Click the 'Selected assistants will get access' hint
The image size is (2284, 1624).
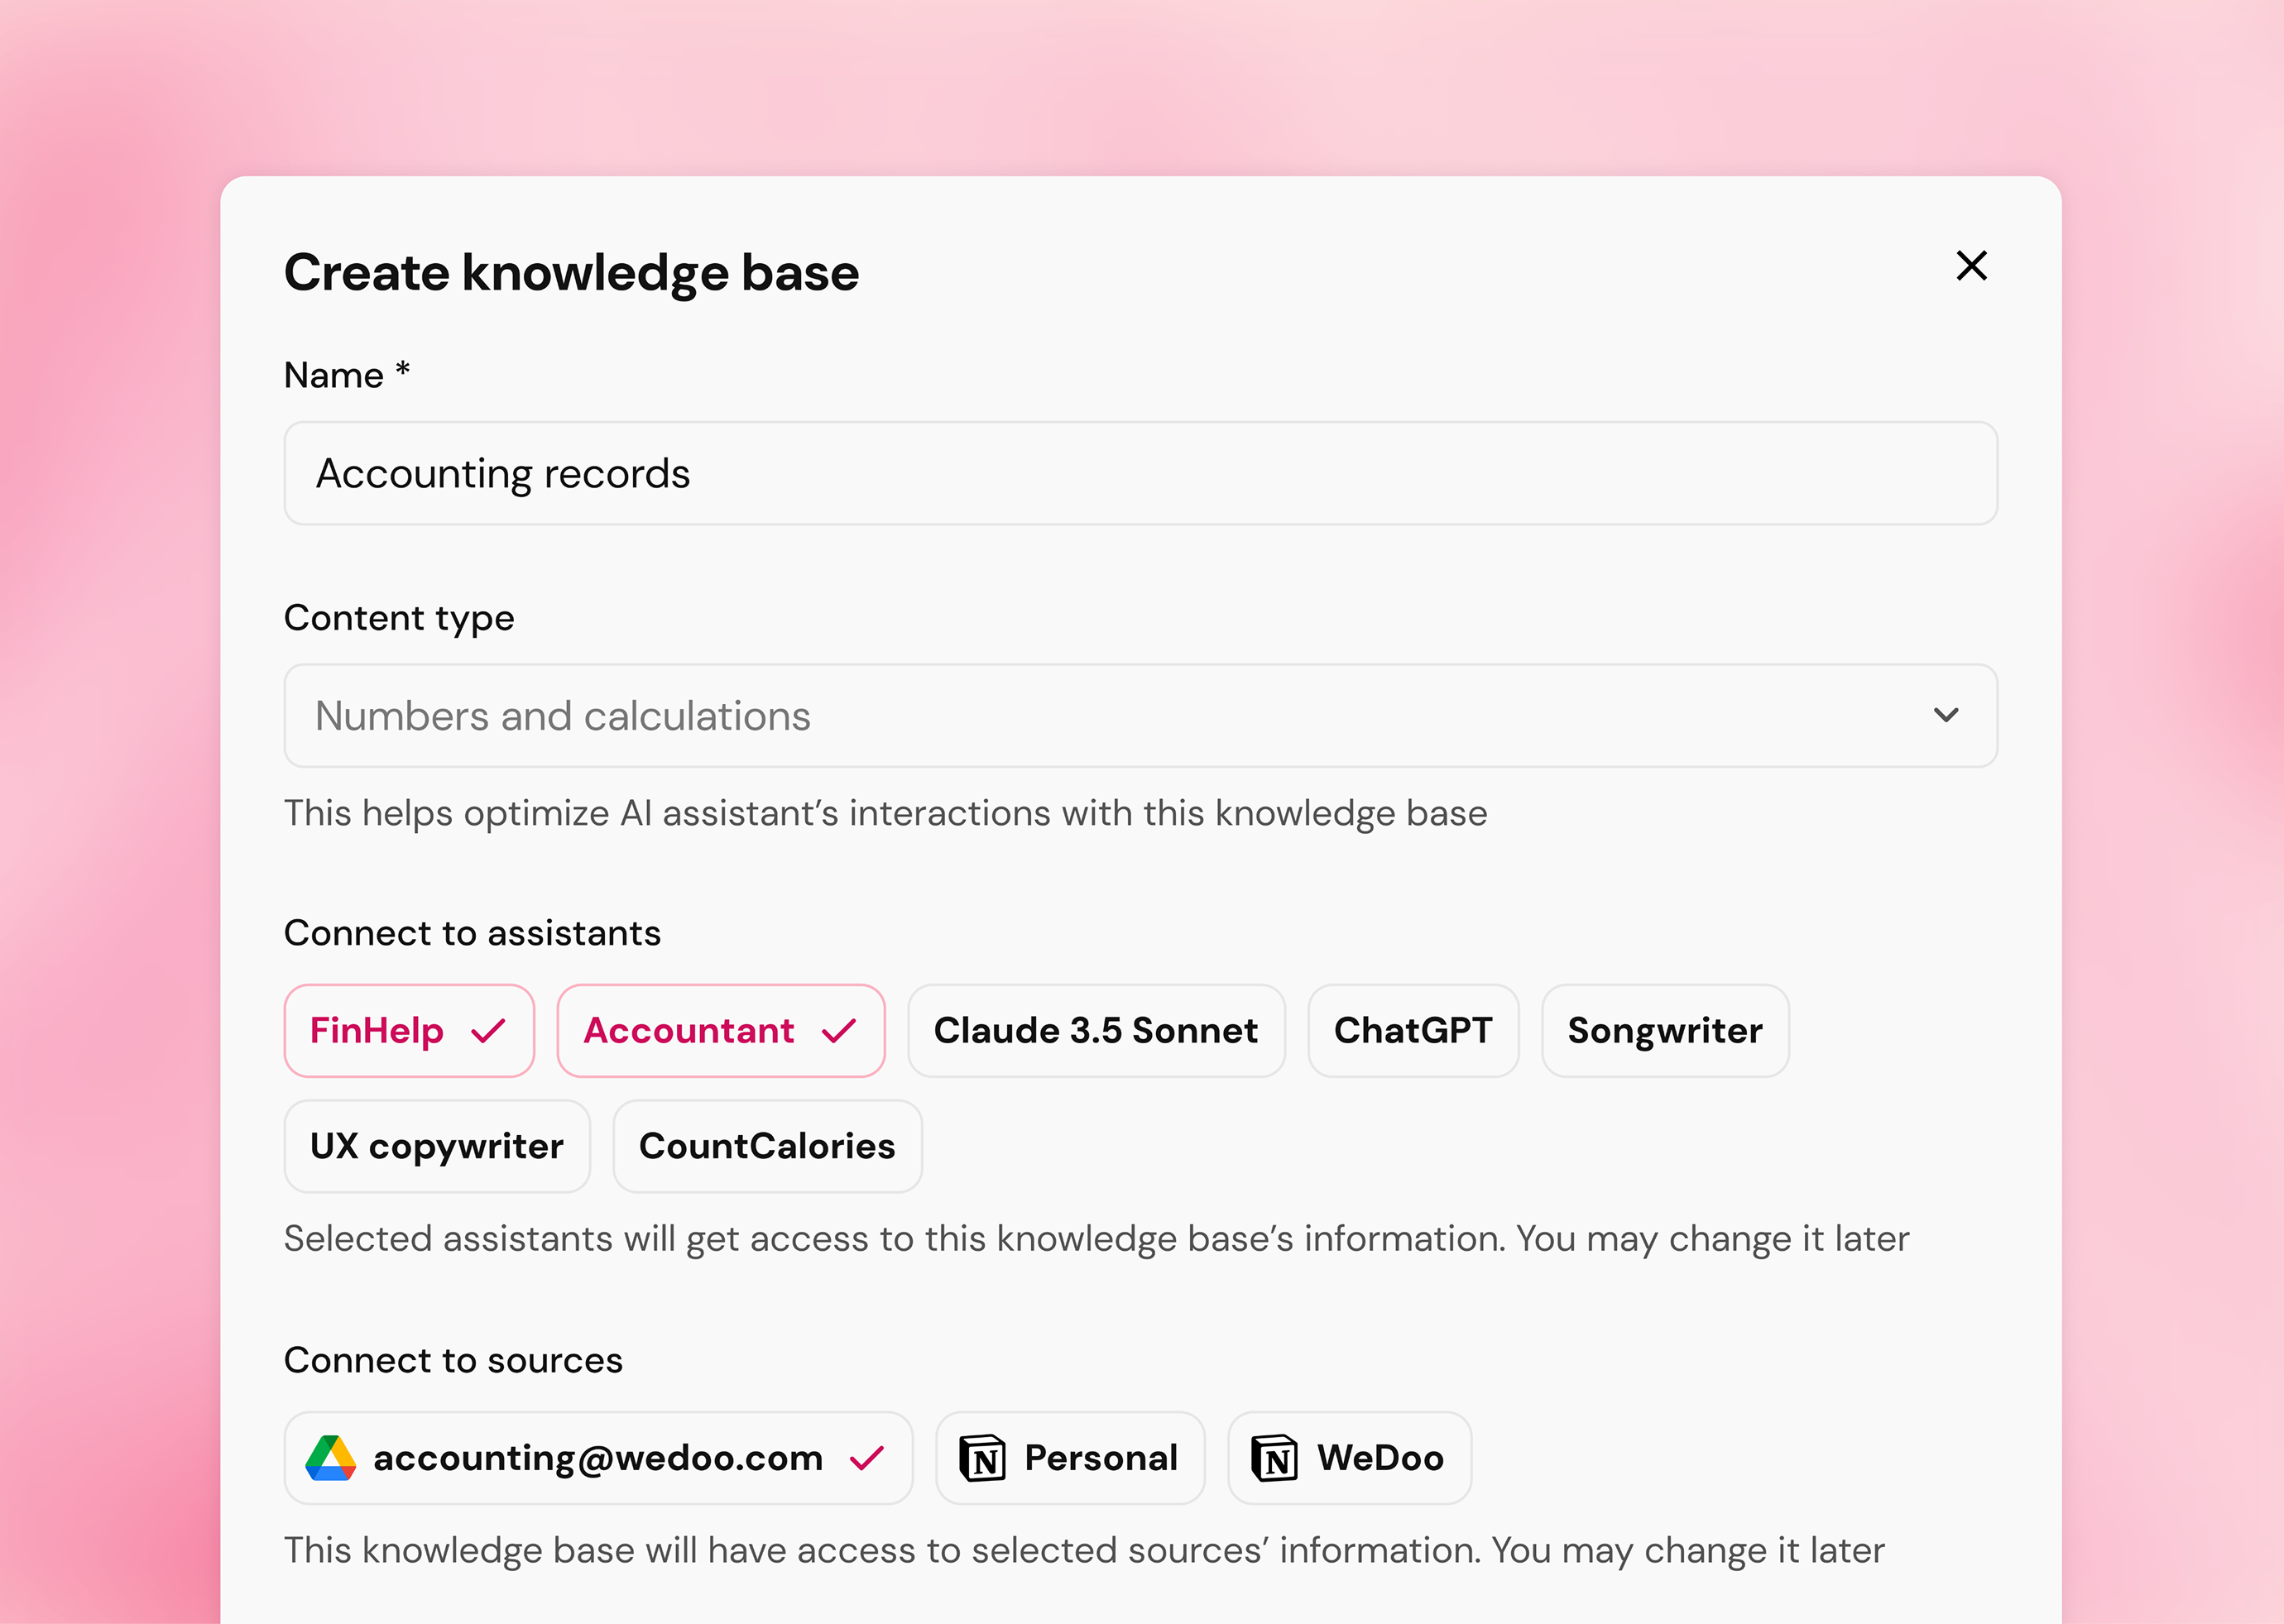tap(1096, 1239)
